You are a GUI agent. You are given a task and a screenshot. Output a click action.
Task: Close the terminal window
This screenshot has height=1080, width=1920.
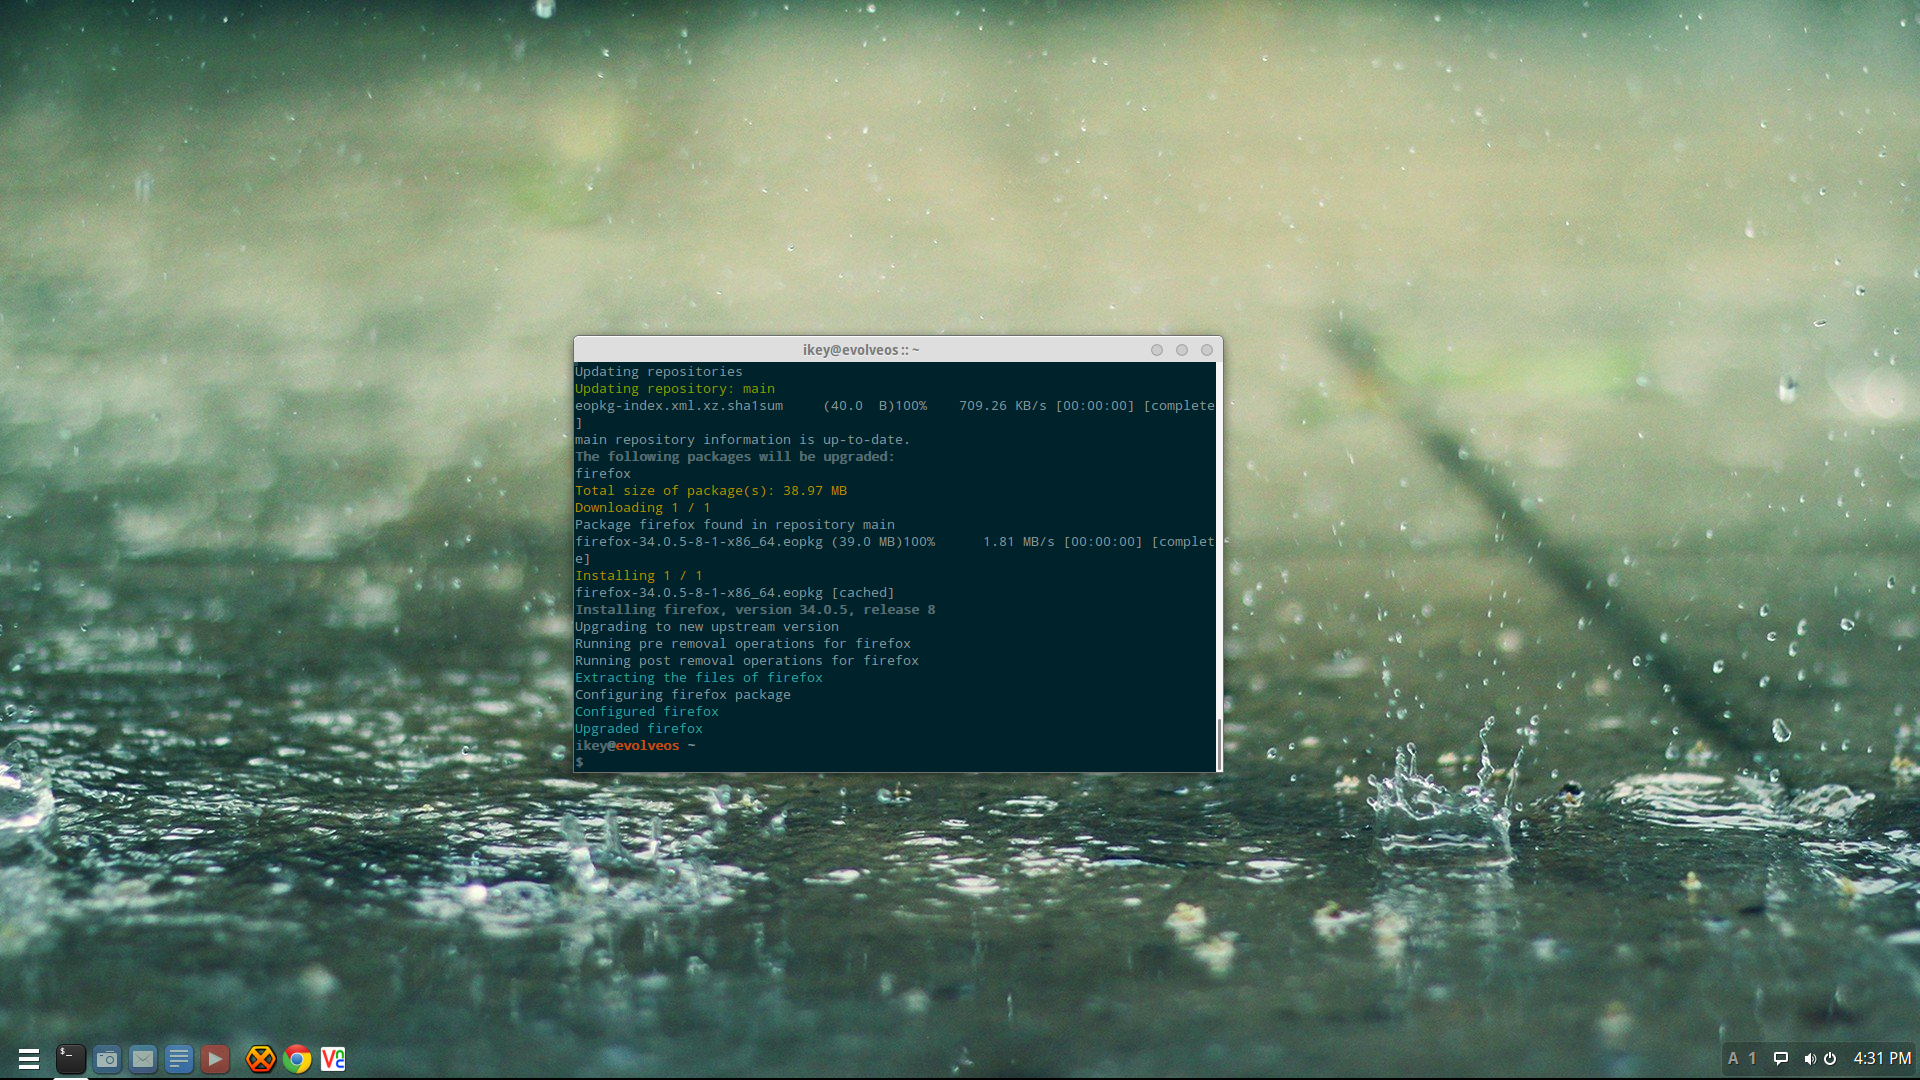[x=1207, y=350]
